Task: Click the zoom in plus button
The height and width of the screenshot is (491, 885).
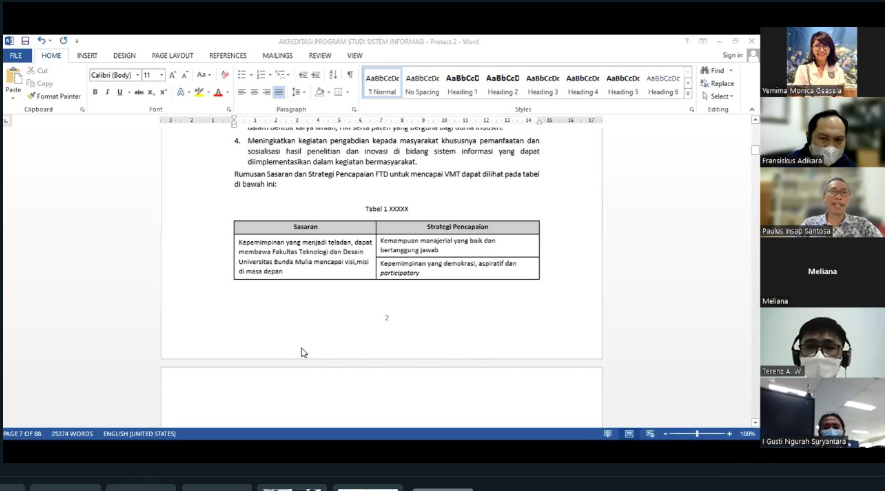Action: click(729, 433)
